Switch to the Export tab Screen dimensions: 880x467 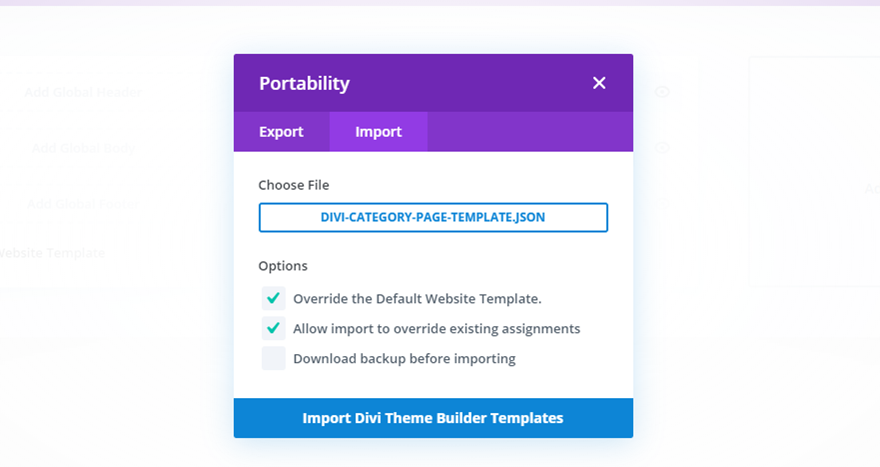[x=281, y=132]
